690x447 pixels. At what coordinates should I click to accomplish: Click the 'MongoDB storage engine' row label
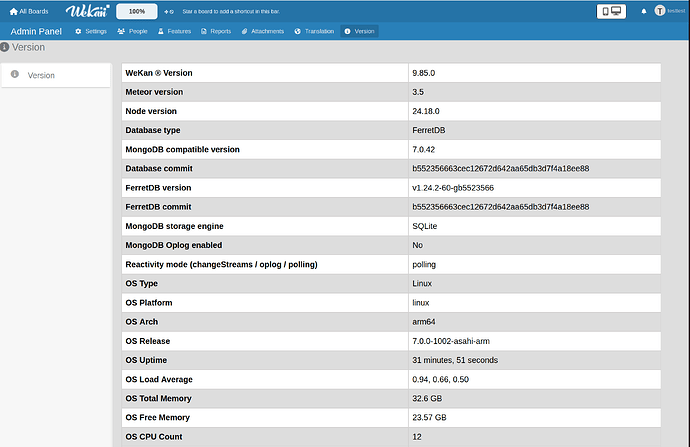174,226
